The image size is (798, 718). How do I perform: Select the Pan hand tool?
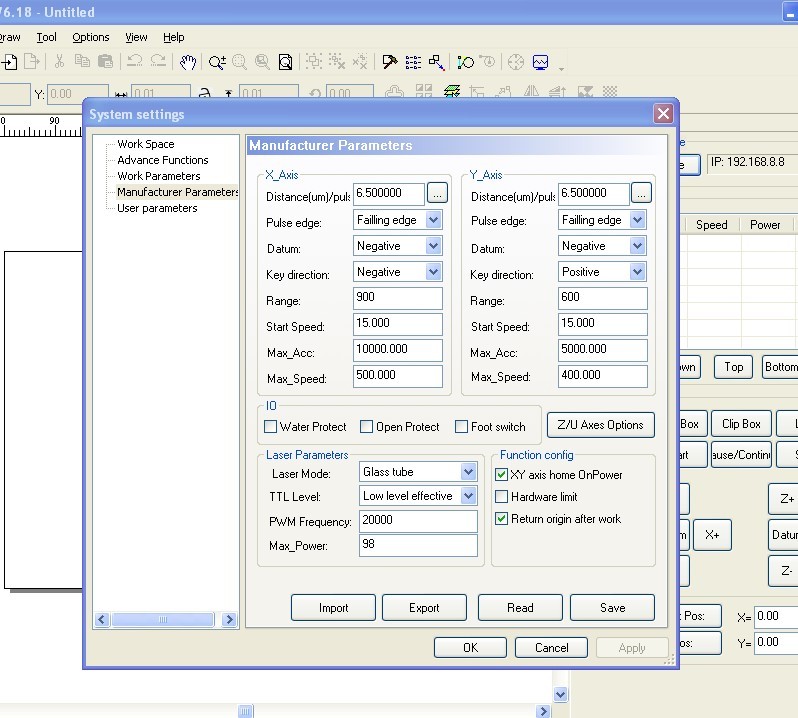pyautogui.click(x=188, y=62)
